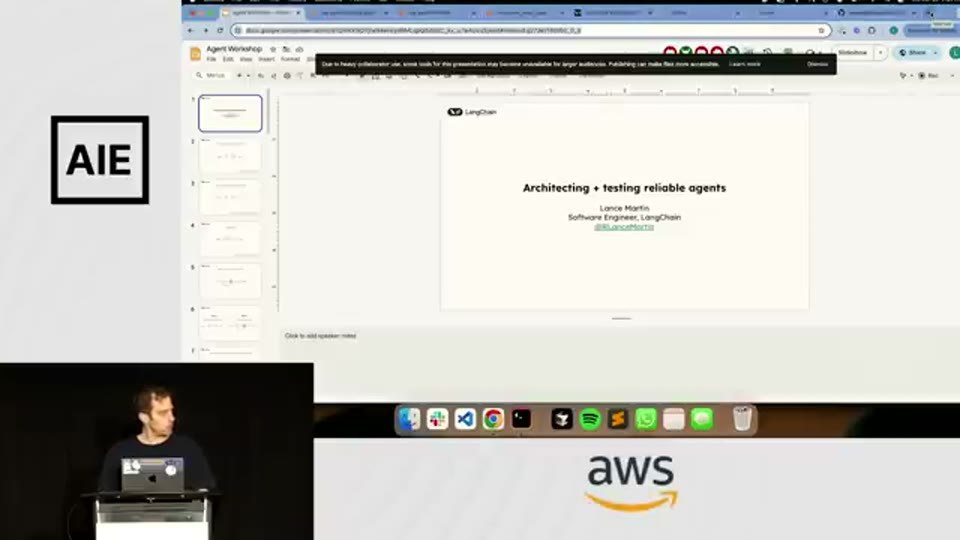Screen dimensions: 960x540
Task: Select slide 3 thumbnail
Action: pos(230,197)
